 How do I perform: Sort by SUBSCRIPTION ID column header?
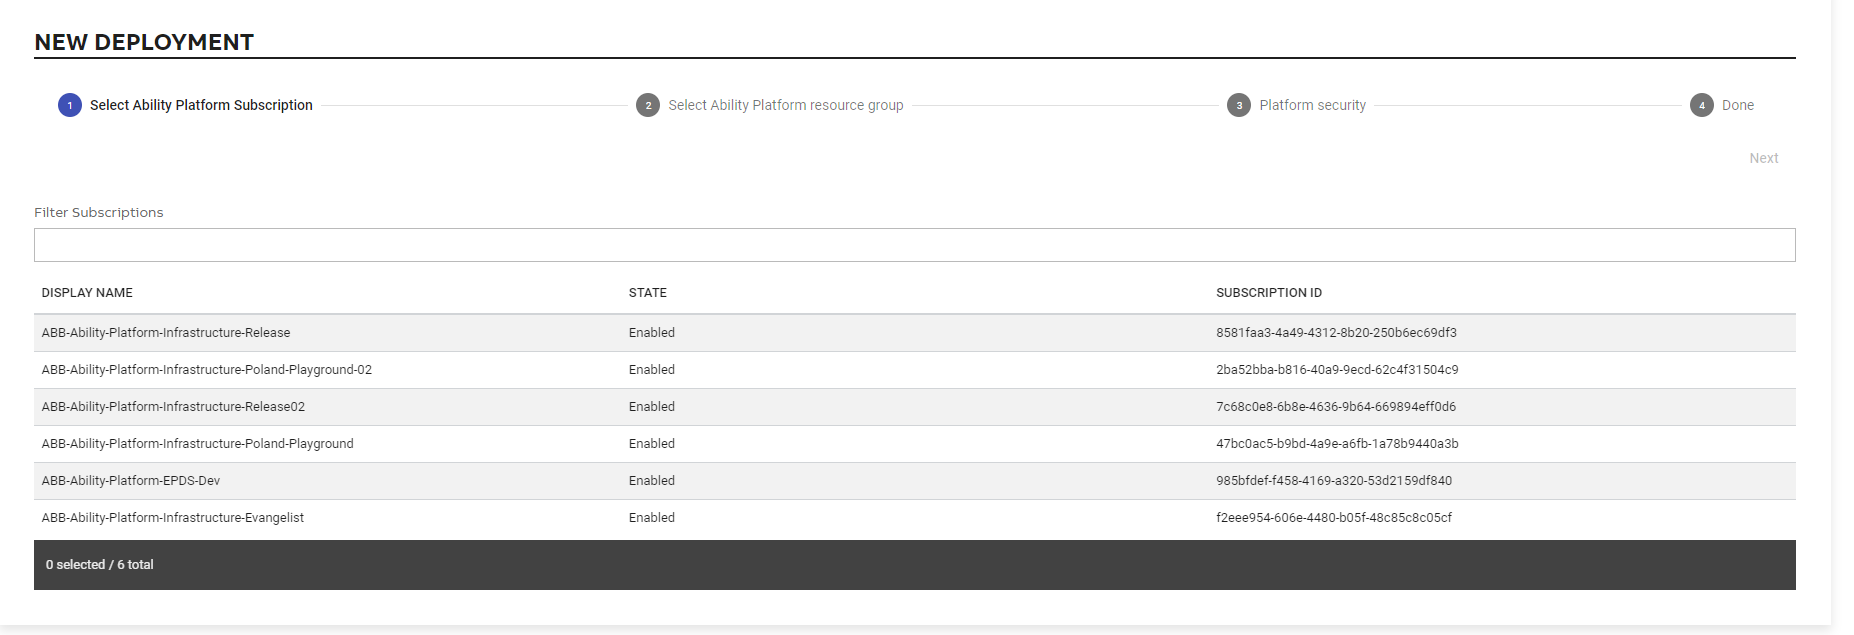(x=1269, y=293)
